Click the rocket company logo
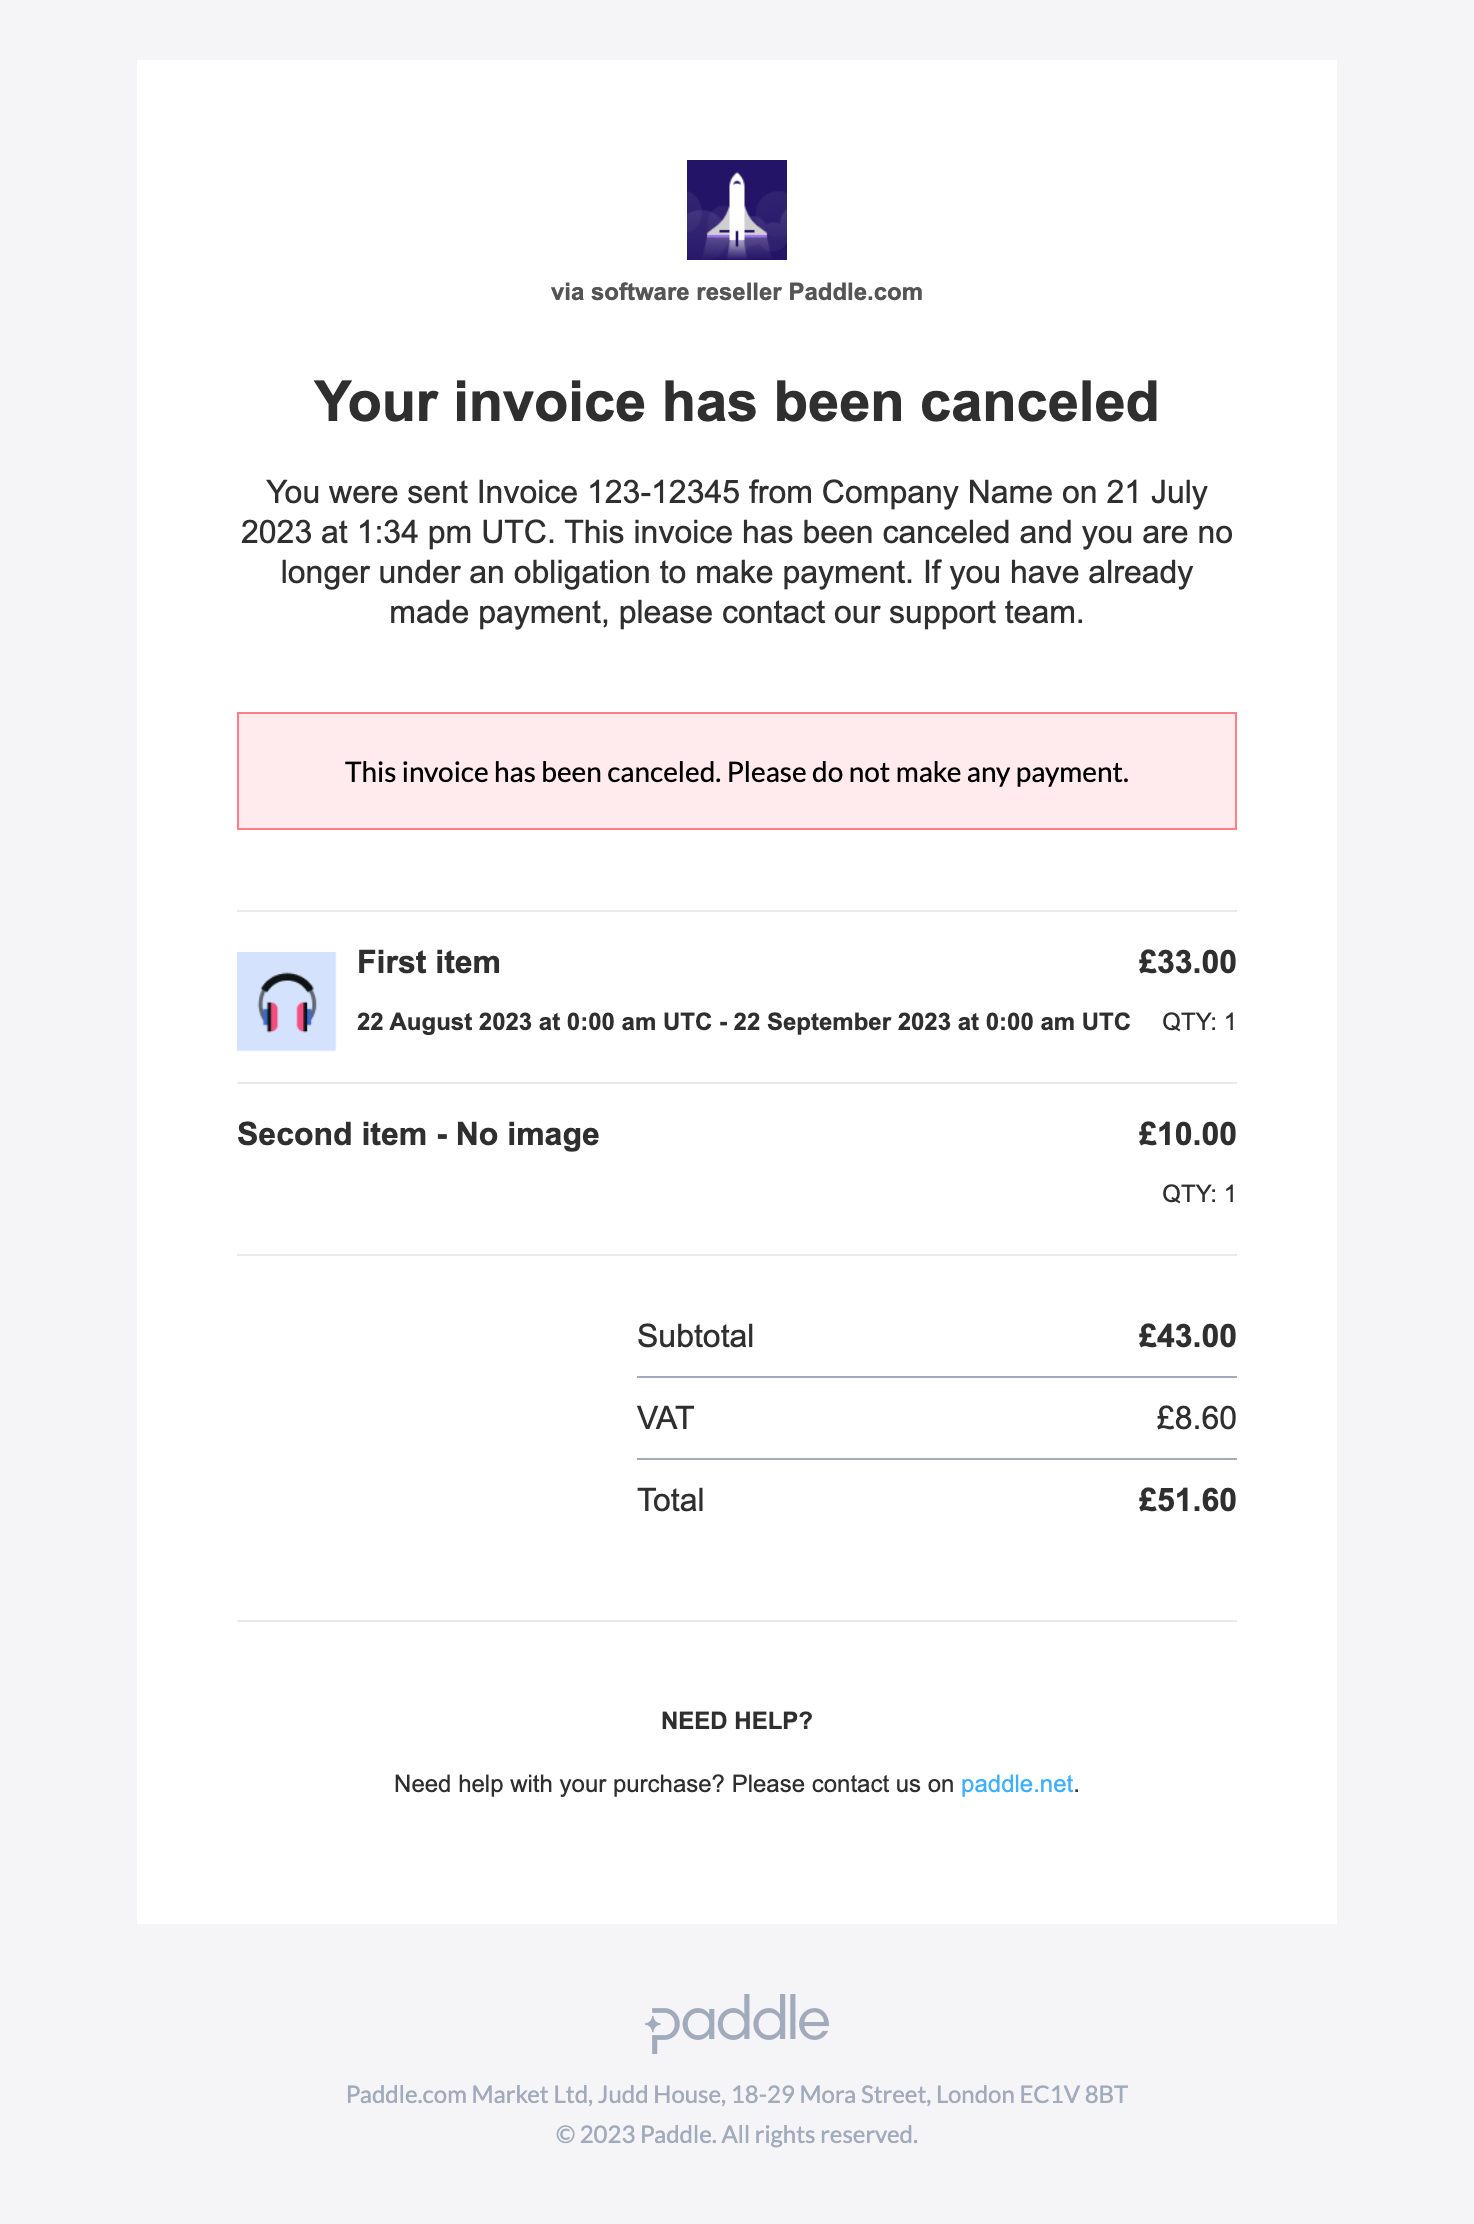This screenshot has height=2224, width=1474. 737,210
